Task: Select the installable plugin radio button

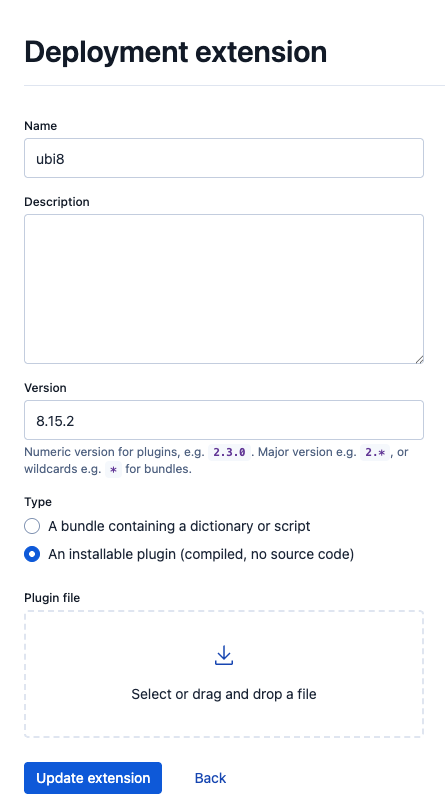Action: [32, 554]
